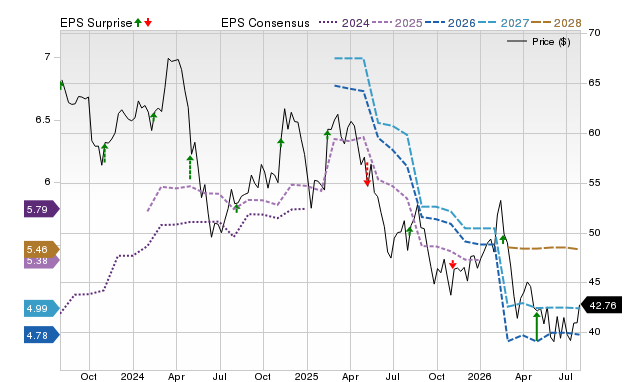The width and height of the screenshot is (640, 382).
Task: Click the 4.78 dark blue value badge
Action: pyautogui.click(x=42, y=335)
